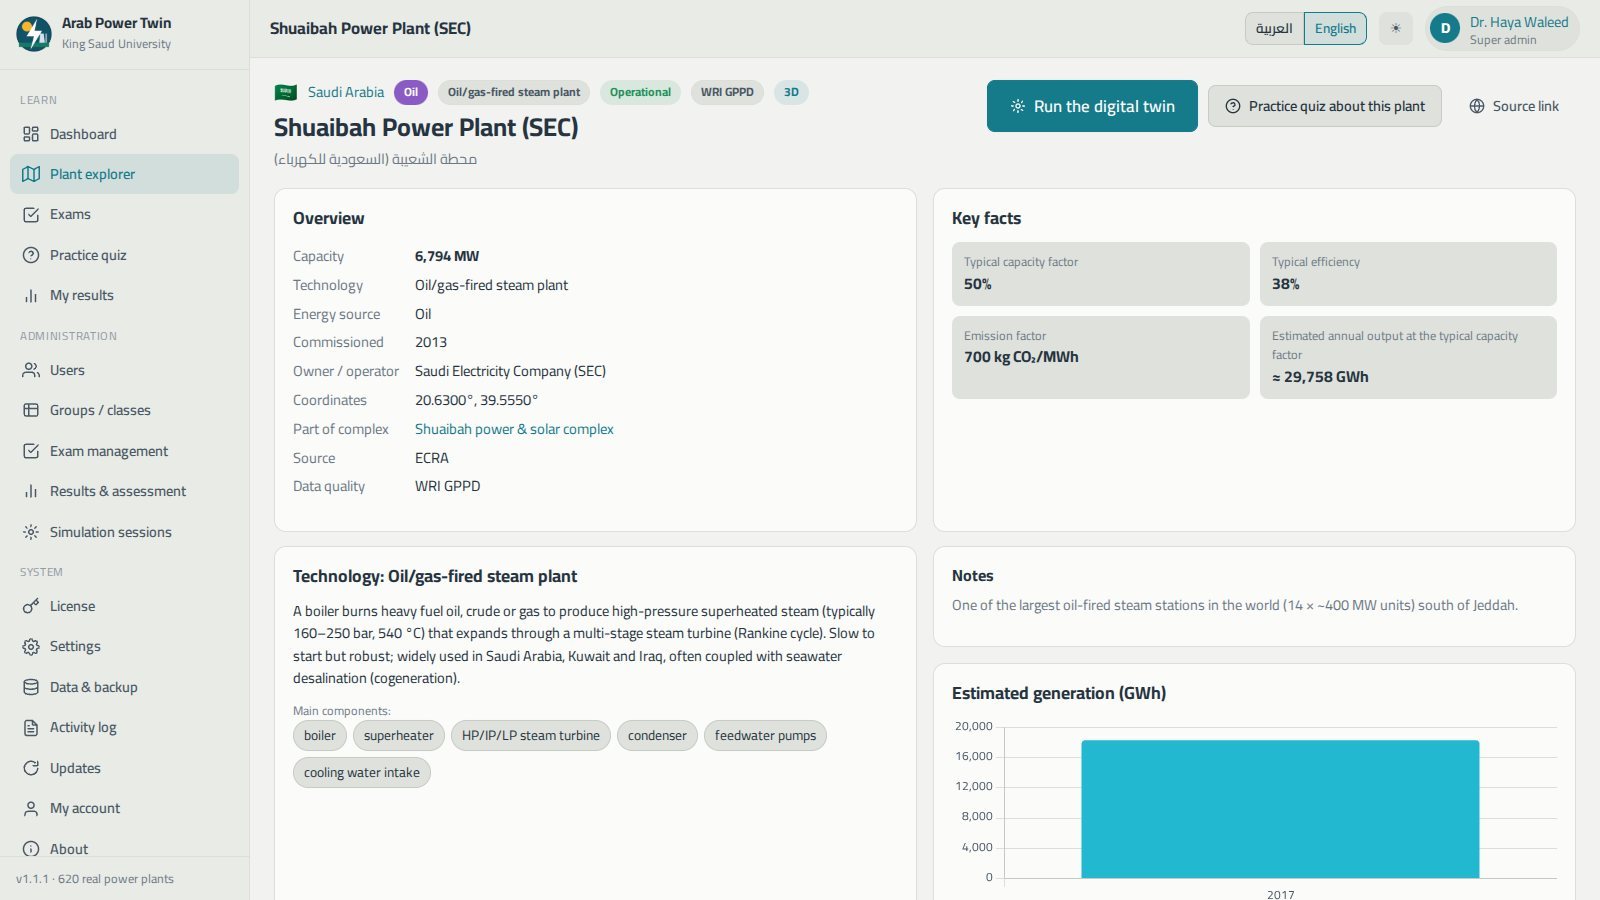Click the Arab Power Twin logo icon
1600x900 pixels.
(34, 33)
